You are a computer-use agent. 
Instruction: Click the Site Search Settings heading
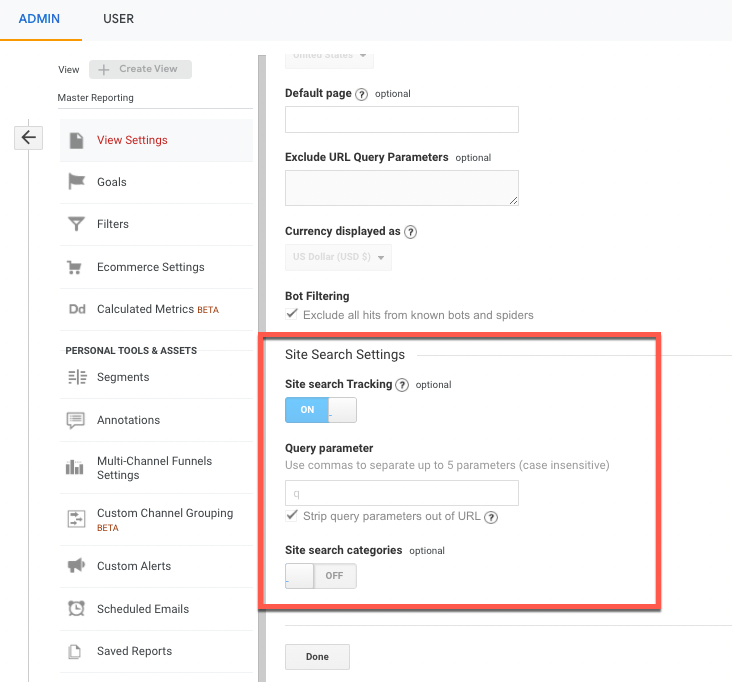[345, 355]
